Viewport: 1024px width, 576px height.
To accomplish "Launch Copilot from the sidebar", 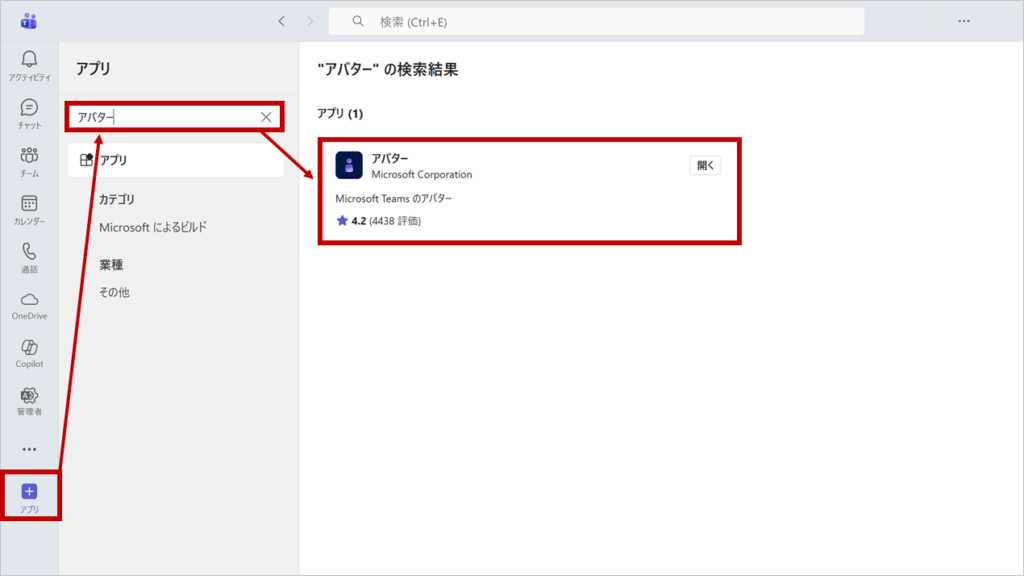I will pyautogui.click(x=29, y=348).
